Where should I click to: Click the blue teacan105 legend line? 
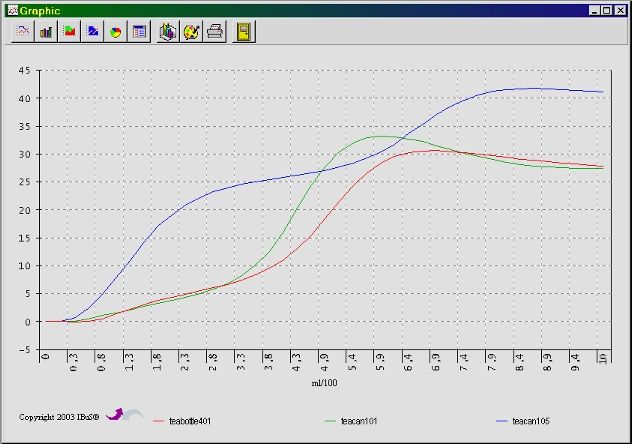pyautogui.click(x=502, y=421)
